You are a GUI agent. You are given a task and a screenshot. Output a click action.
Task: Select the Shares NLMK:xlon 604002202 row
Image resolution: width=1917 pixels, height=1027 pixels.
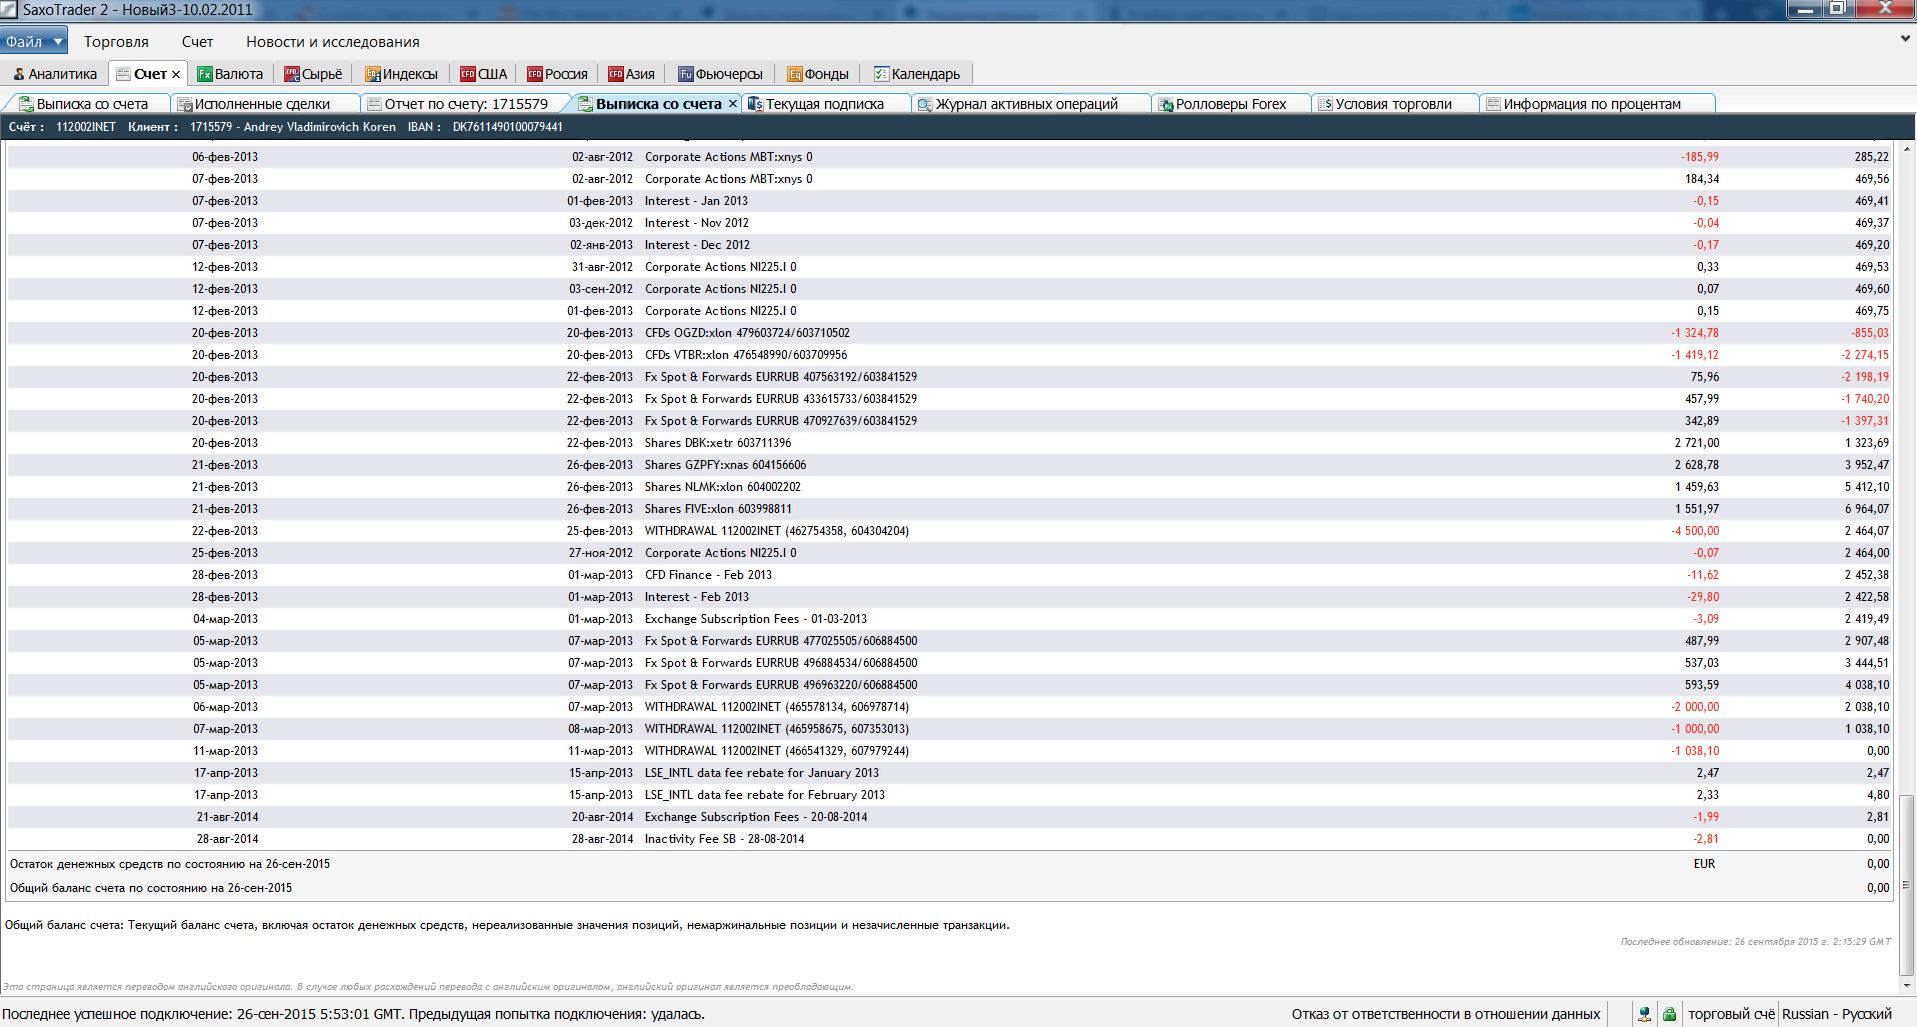coord(950,487)
